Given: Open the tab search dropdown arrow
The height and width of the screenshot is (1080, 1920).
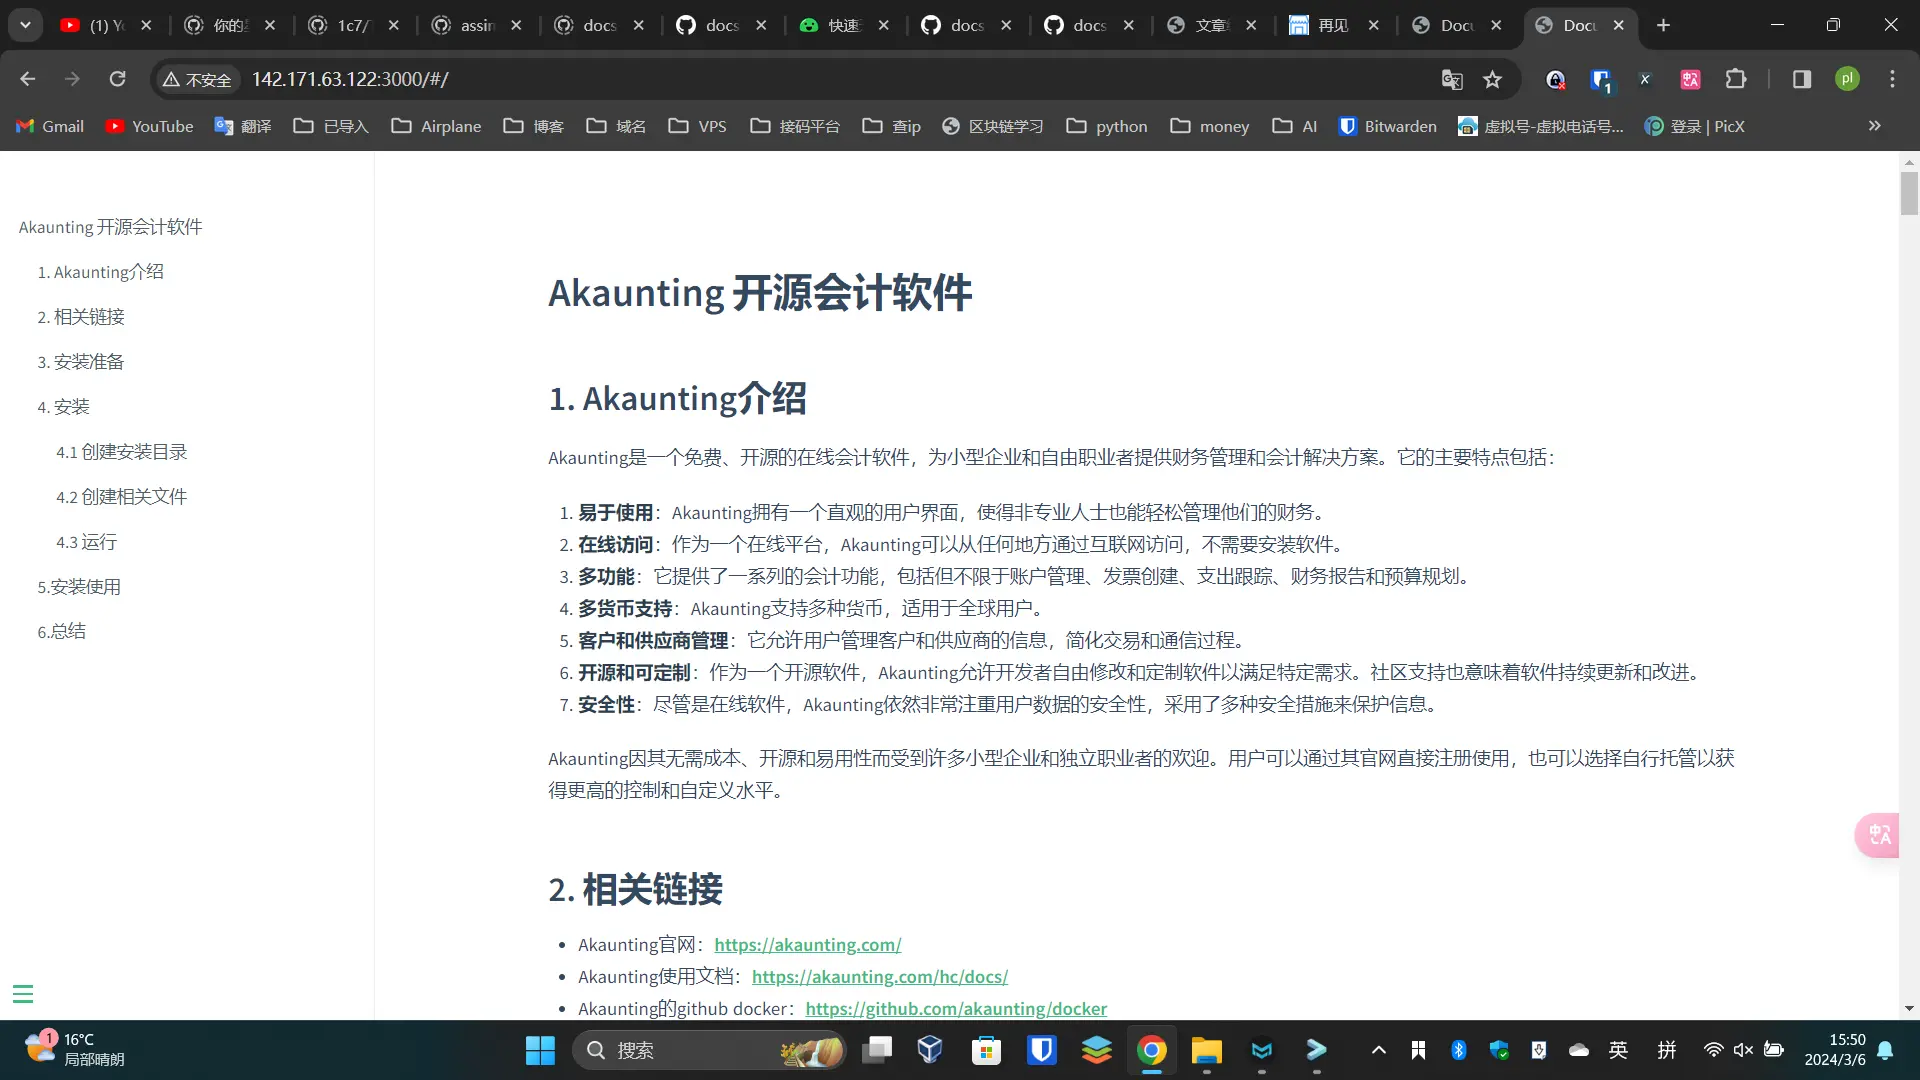Looking at the screenshot, I should pos(25,25).
